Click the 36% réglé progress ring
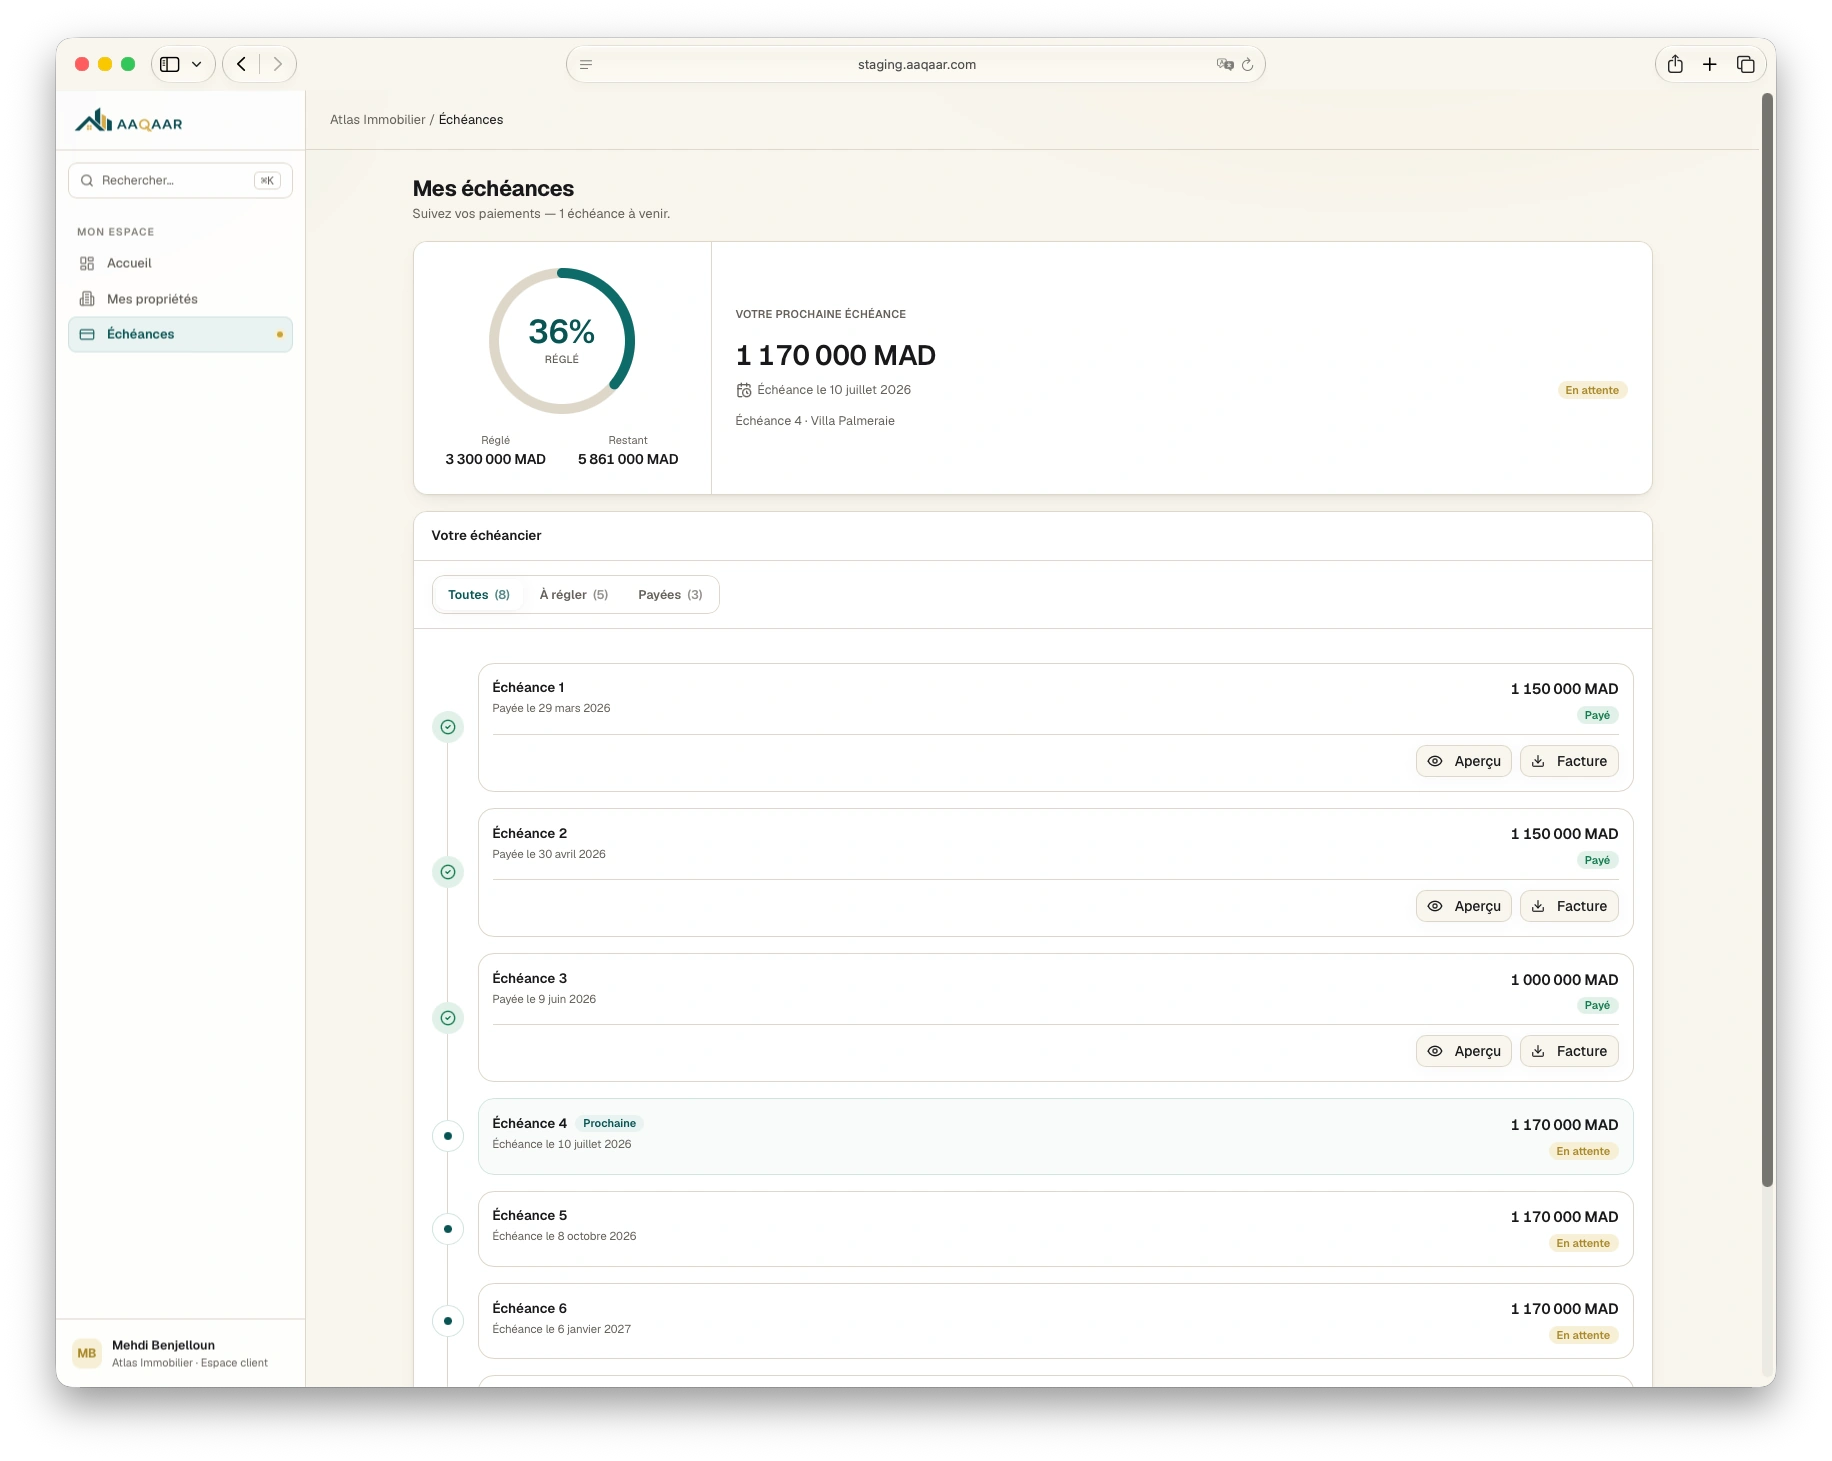 pyautogui.click(x=562, y=341)
